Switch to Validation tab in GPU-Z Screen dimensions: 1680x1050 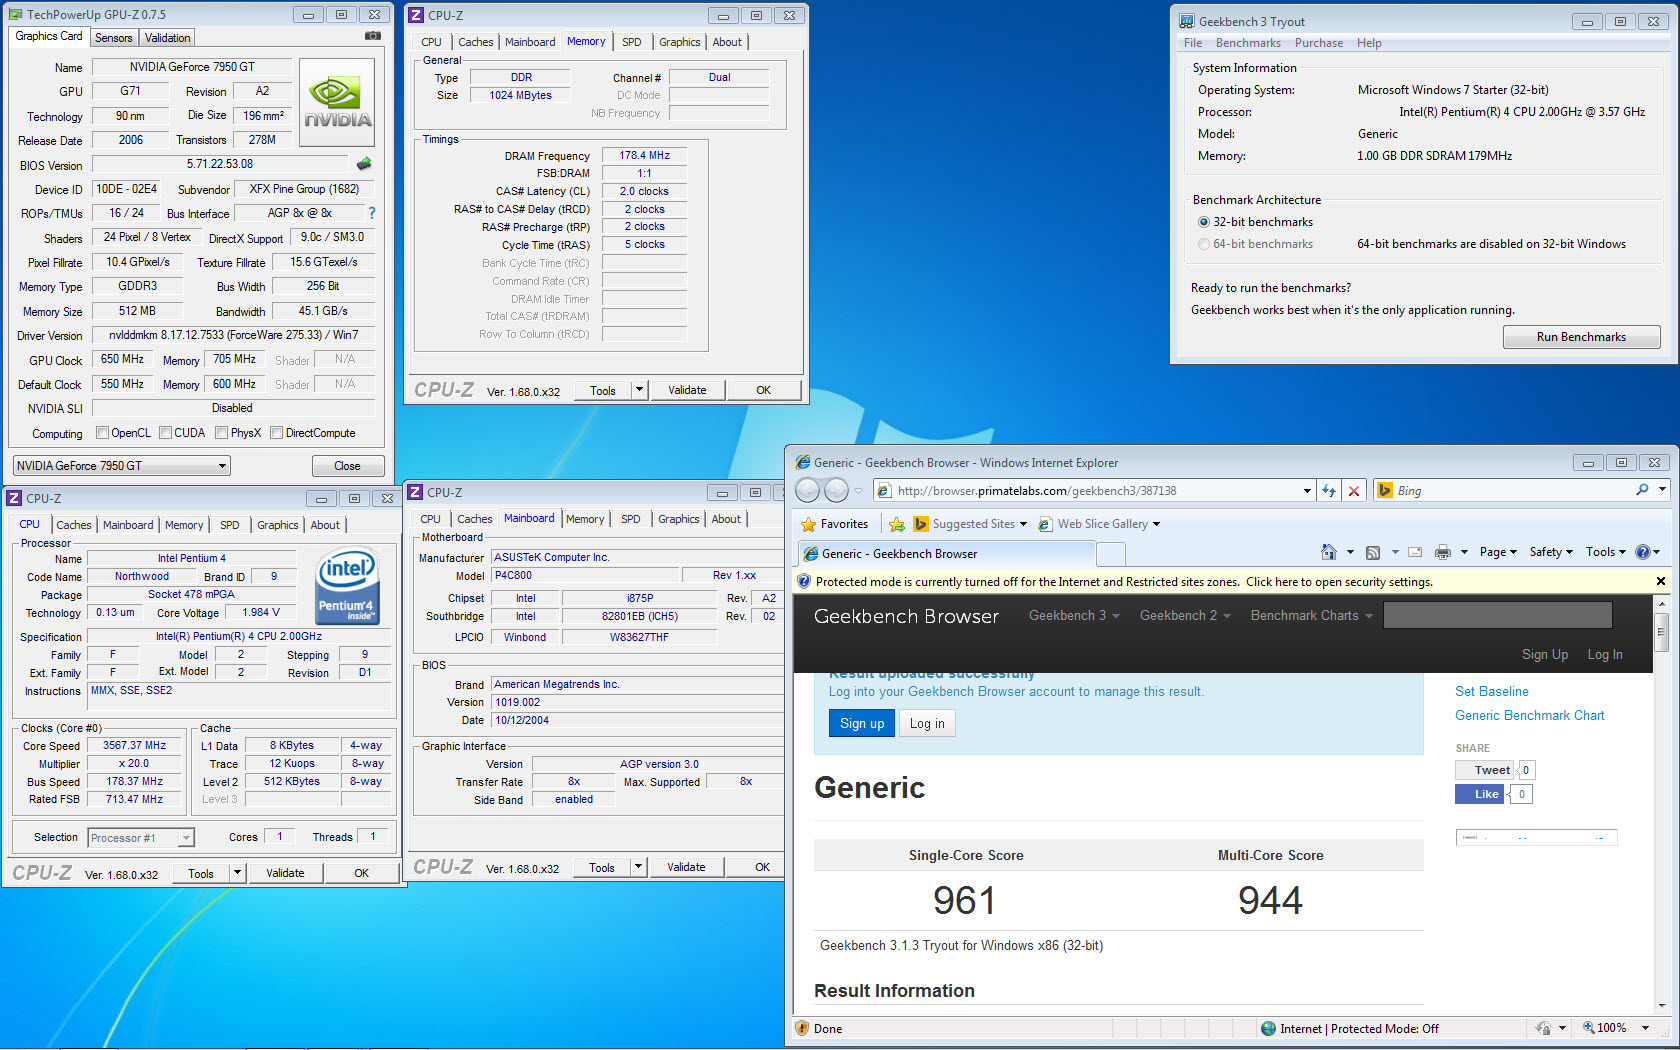(x=167, y=38)
